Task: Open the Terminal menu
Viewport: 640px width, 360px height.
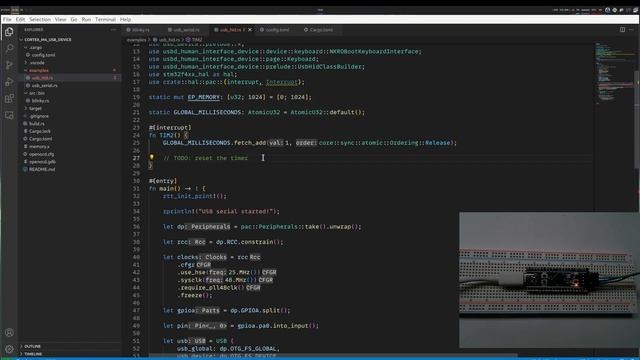Action: (x=105, y=19)
